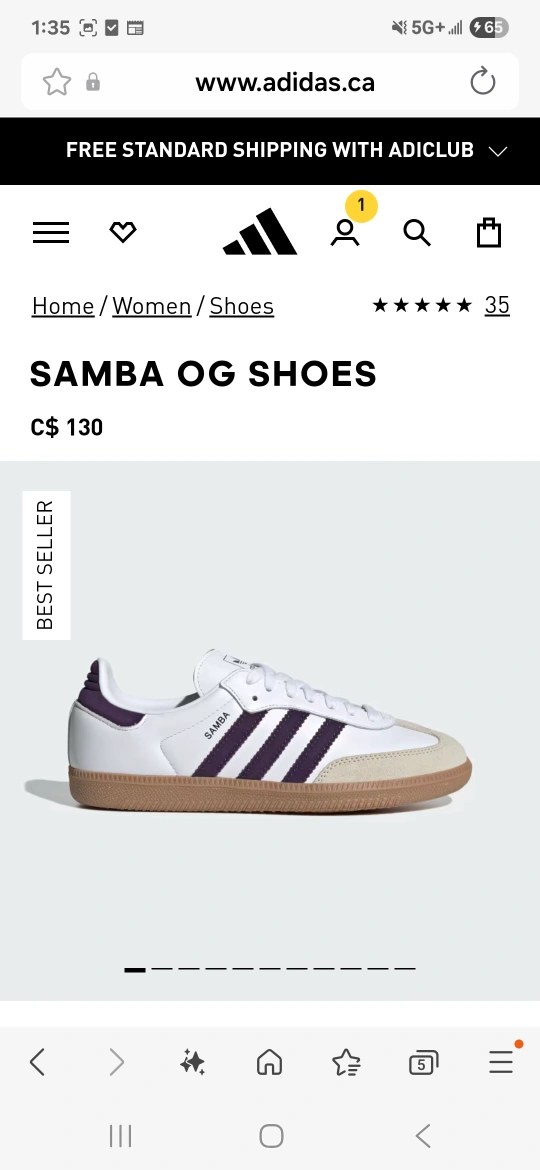Image resolution: width=540 pixels, height=1170 pixels.
Task: Open the shopping bag
Action: pos(489,232)
